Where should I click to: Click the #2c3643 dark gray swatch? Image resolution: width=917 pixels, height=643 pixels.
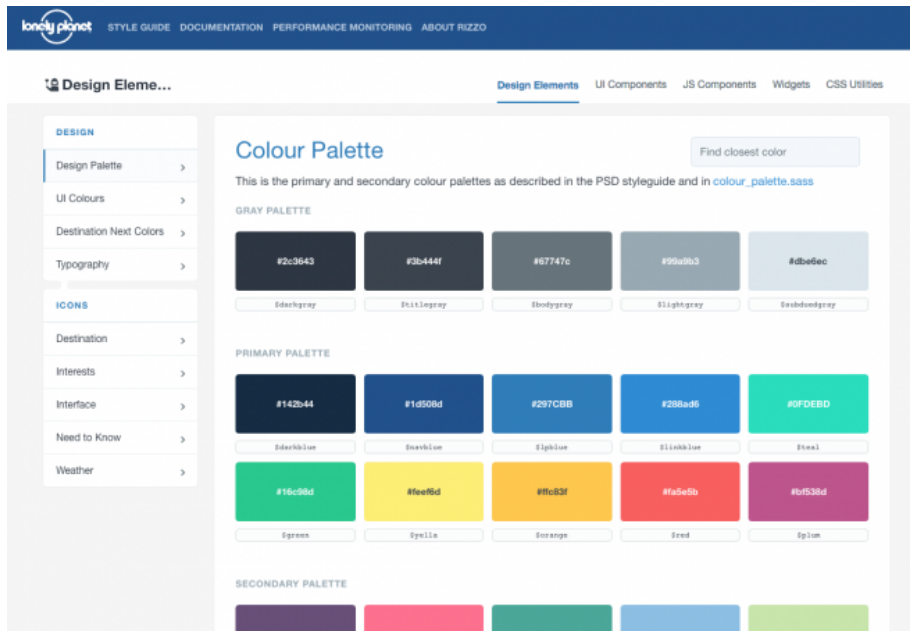[x=295, y=261]
